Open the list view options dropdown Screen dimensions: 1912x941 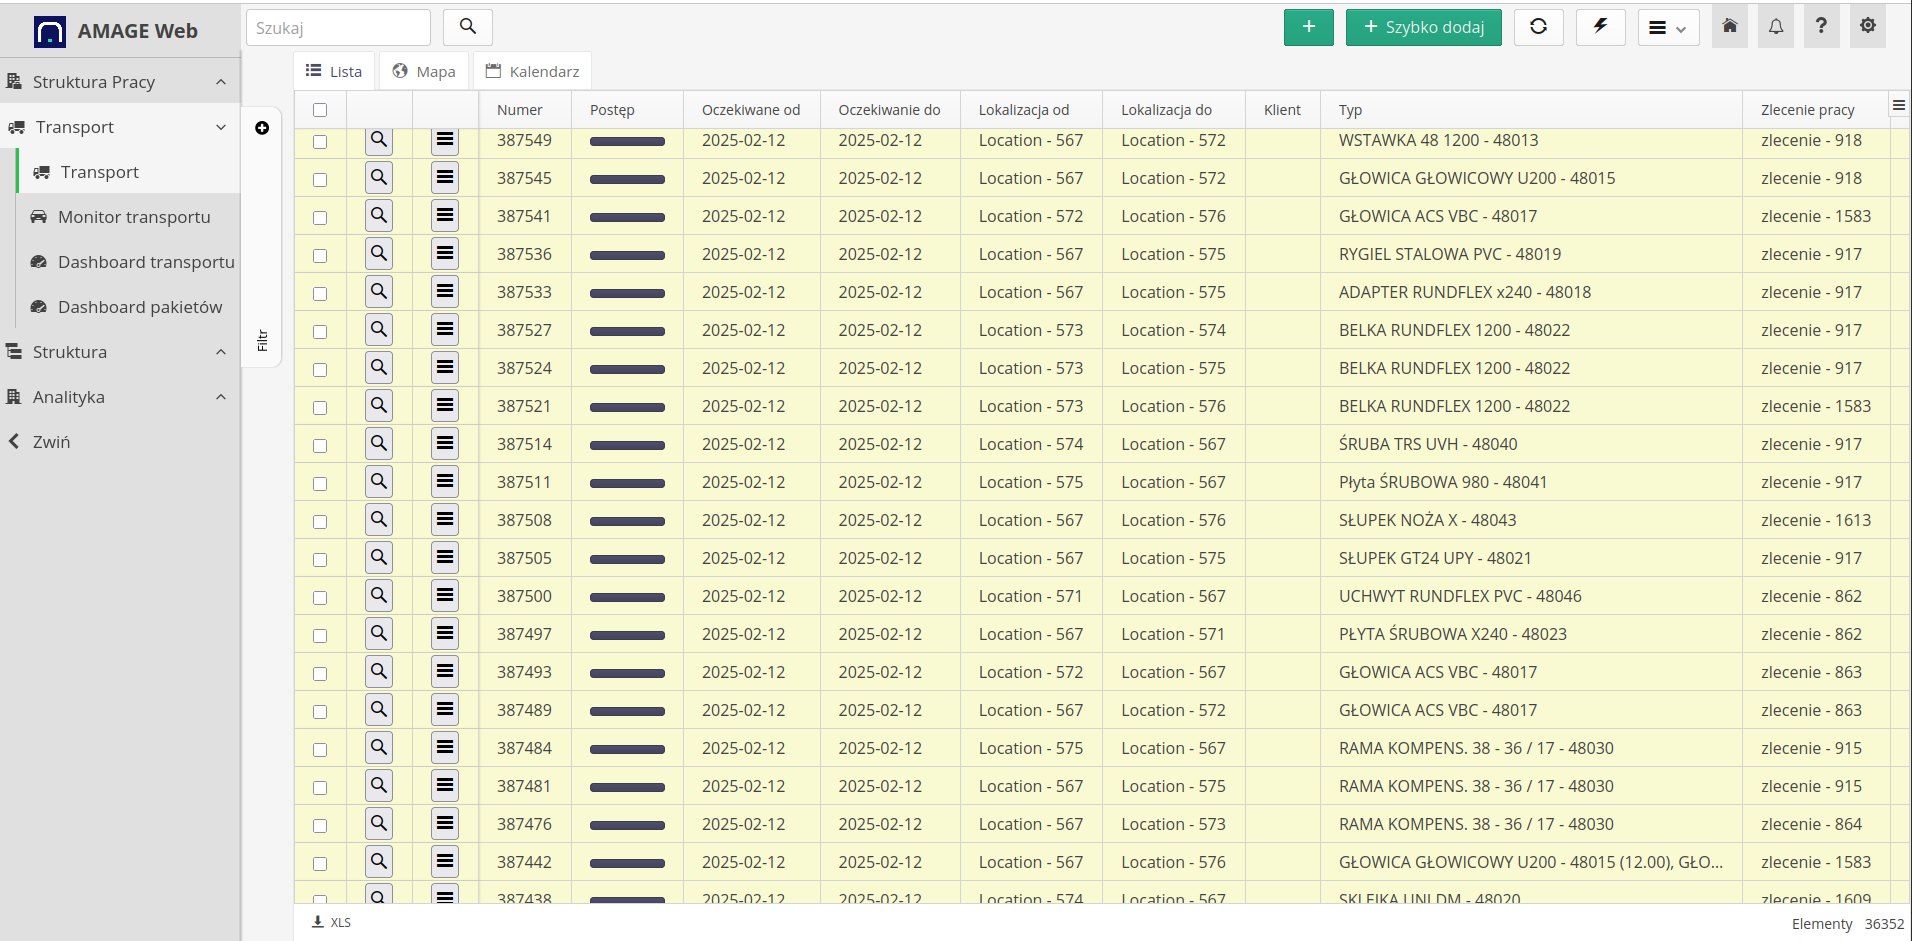tap(1667, 28)
